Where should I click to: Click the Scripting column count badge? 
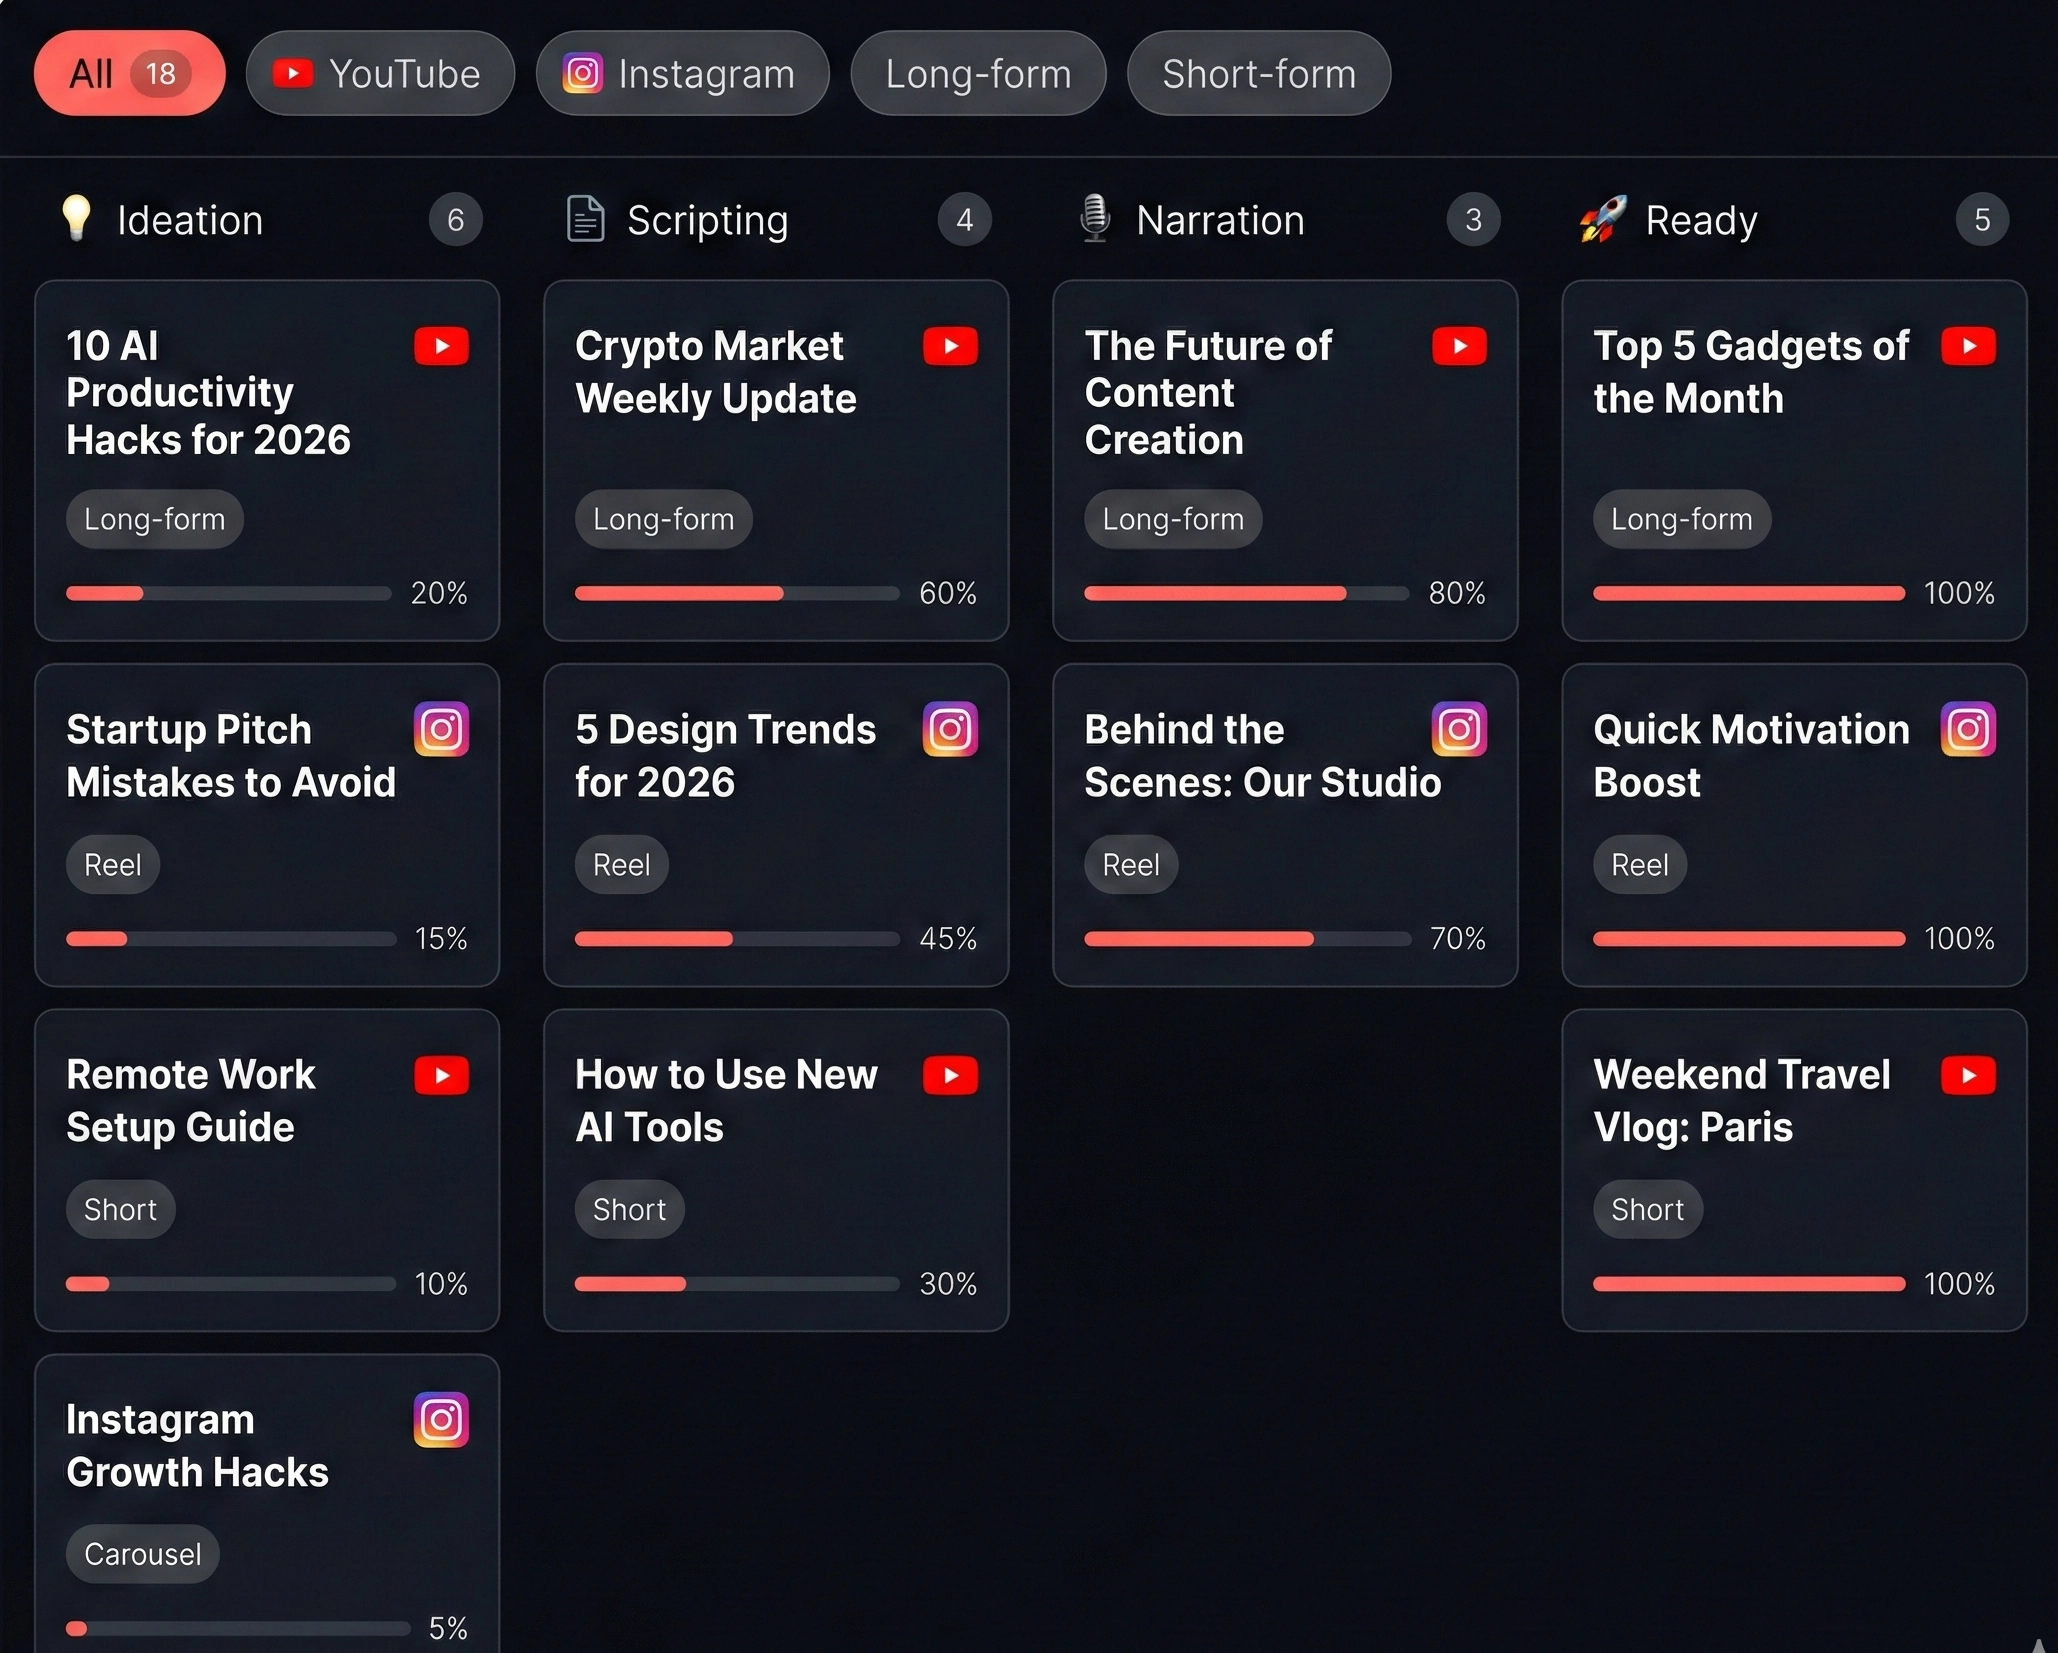point(964,220)
